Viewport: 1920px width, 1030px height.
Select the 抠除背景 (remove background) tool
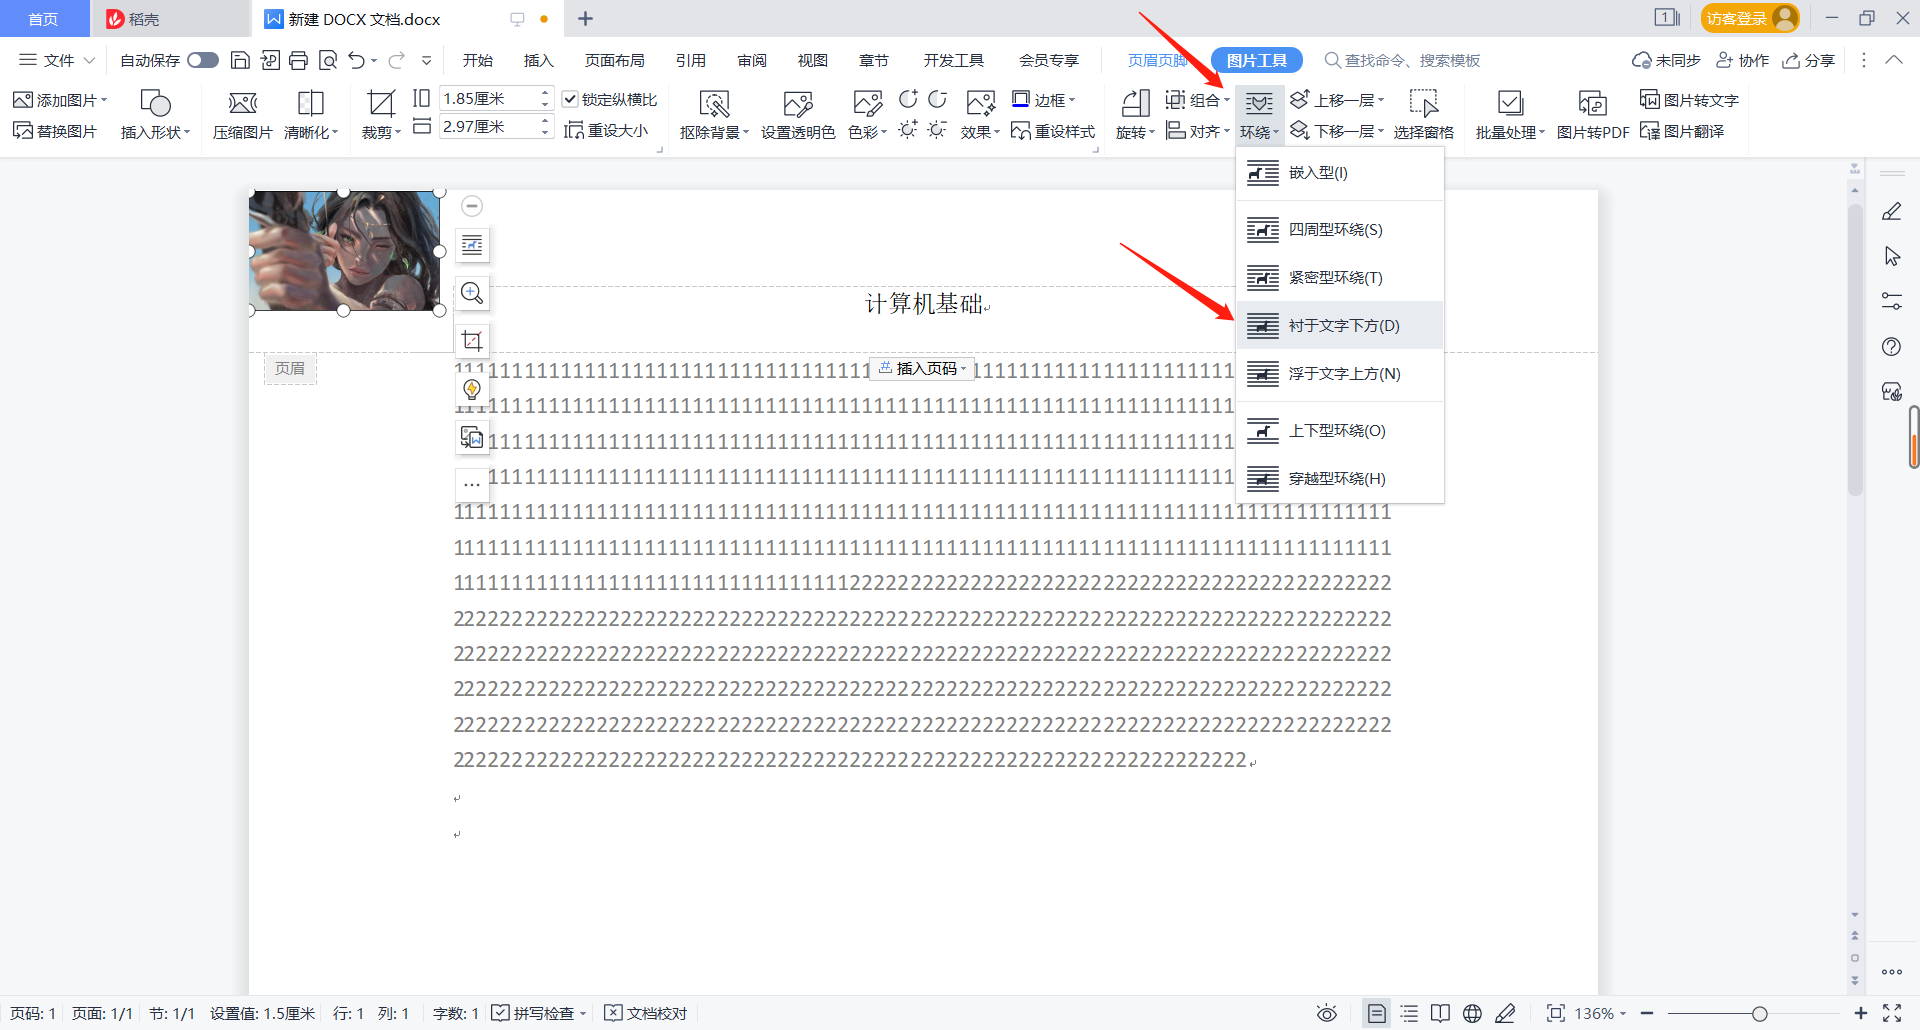[714, 113]
